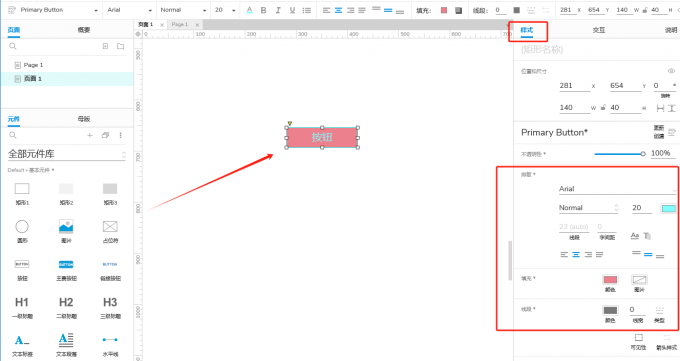This screenshot has height=361, width=680.
Task: Open the widget style manager icon top-left
Action: tap(12, 10)
